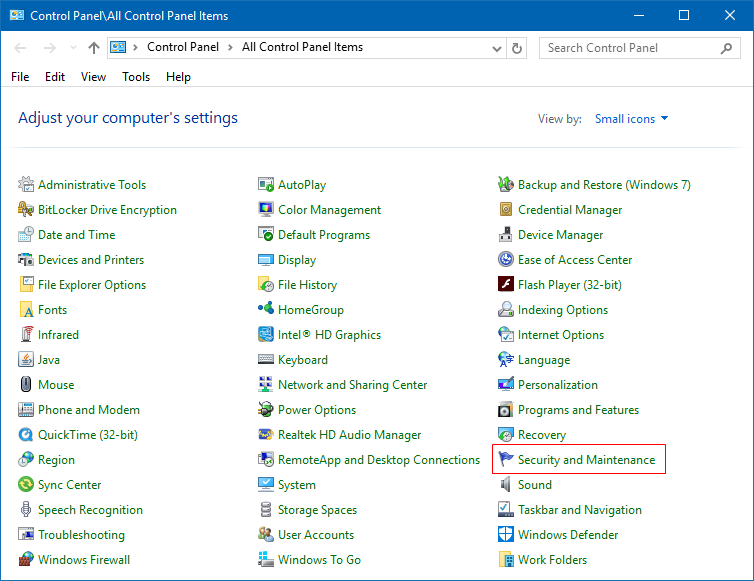The width and height of the screenshot is (754, 581).
Task: Open the Credential Manager link
Action: point(570,210)
